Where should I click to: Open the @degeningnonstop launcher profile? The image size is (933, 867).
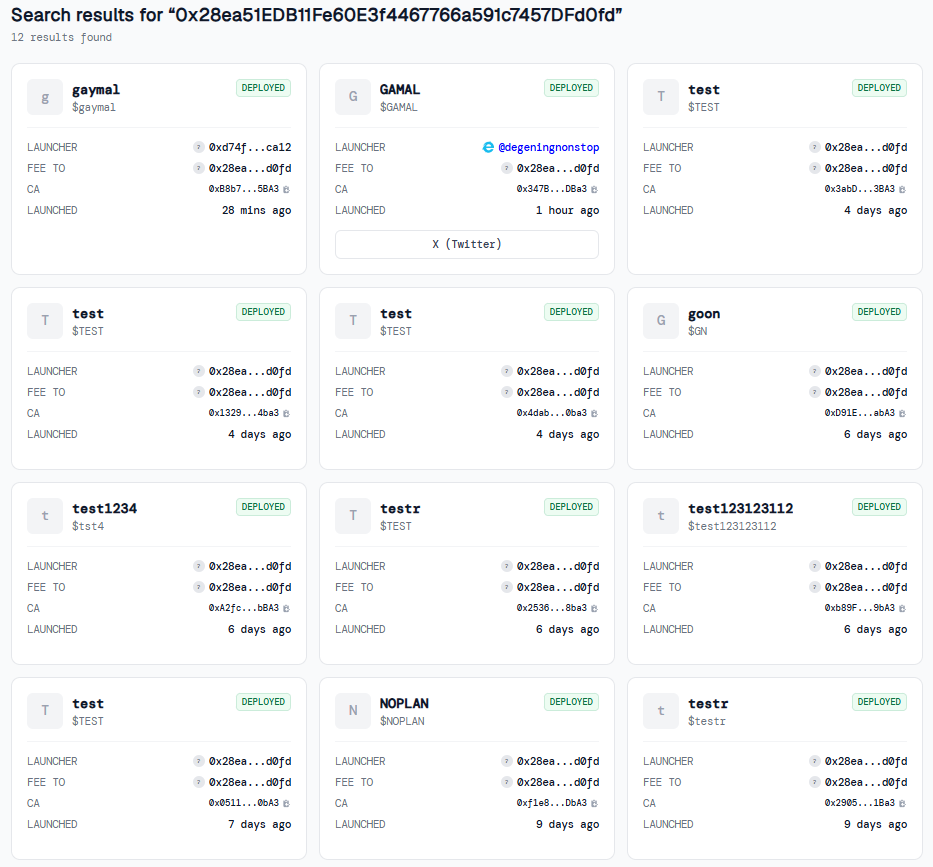click(x=549, y=148)
